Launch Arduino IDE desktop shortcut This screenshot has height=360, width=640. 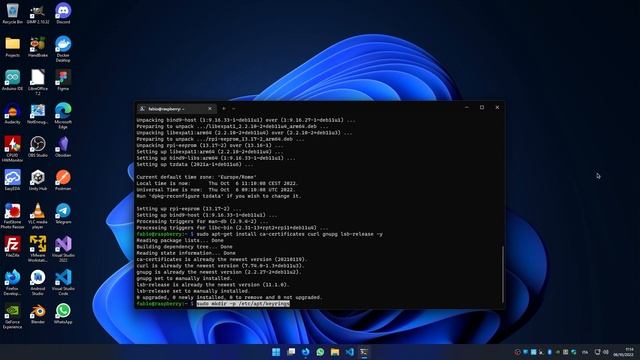12,80
